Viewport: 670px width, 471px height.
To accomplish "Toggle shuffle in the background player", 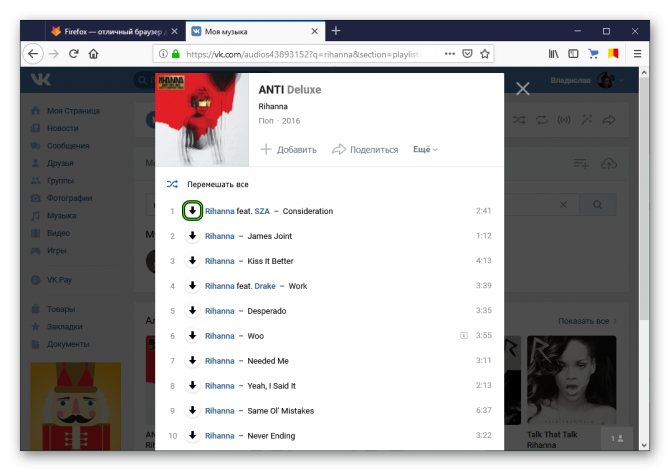I will click(519, 120).
